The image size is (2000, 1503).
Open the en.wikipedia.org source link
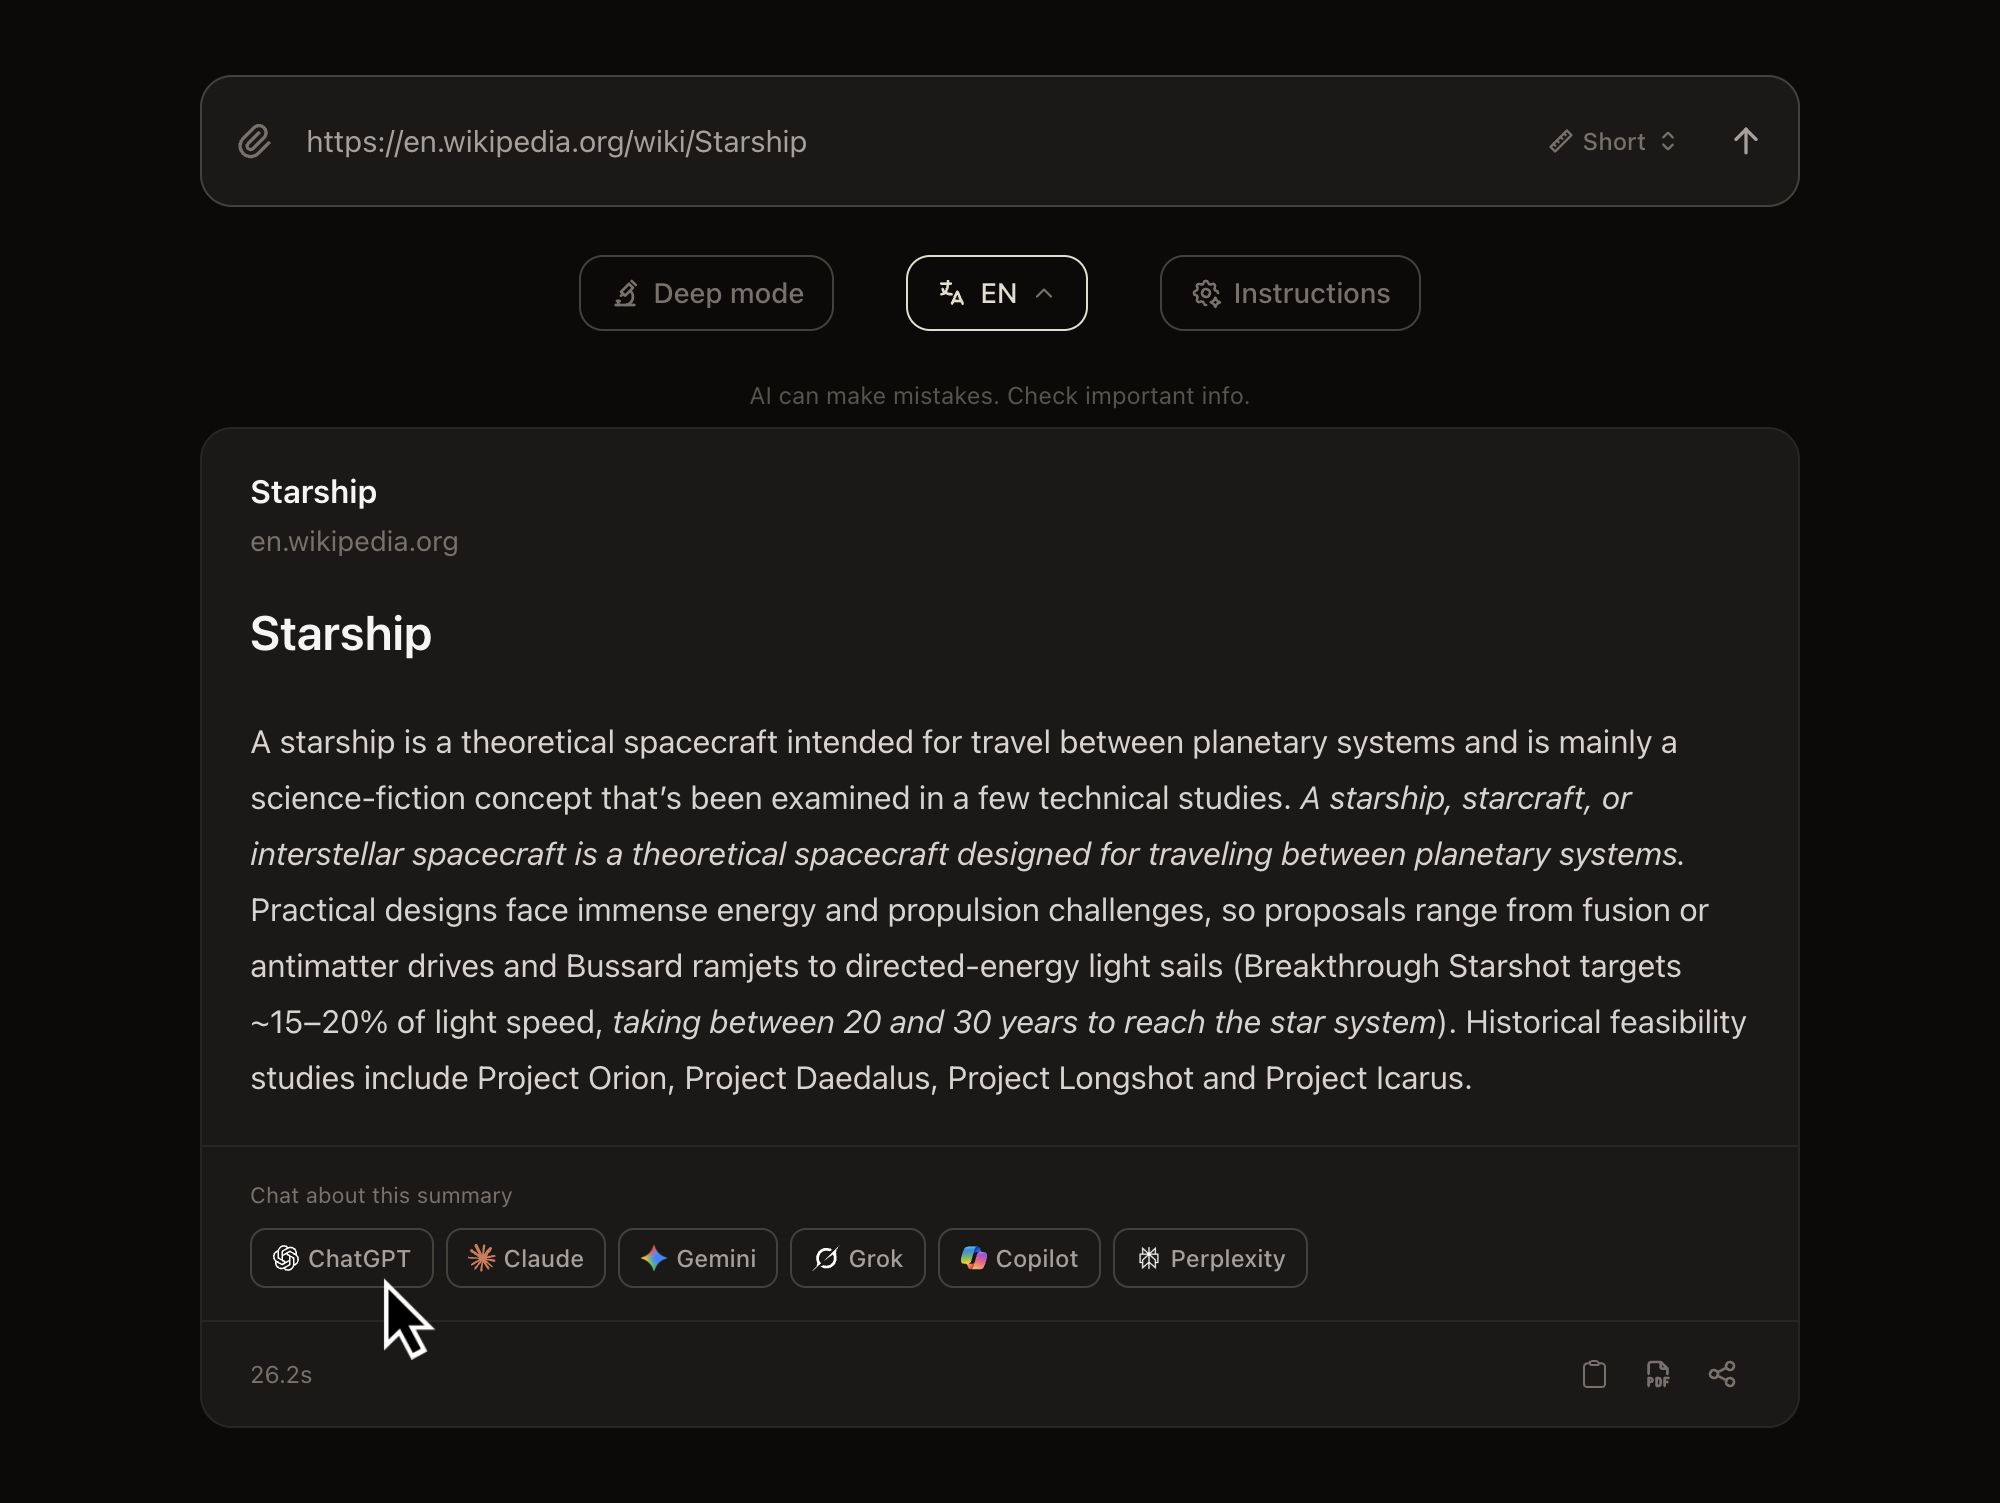pos(354,541)
